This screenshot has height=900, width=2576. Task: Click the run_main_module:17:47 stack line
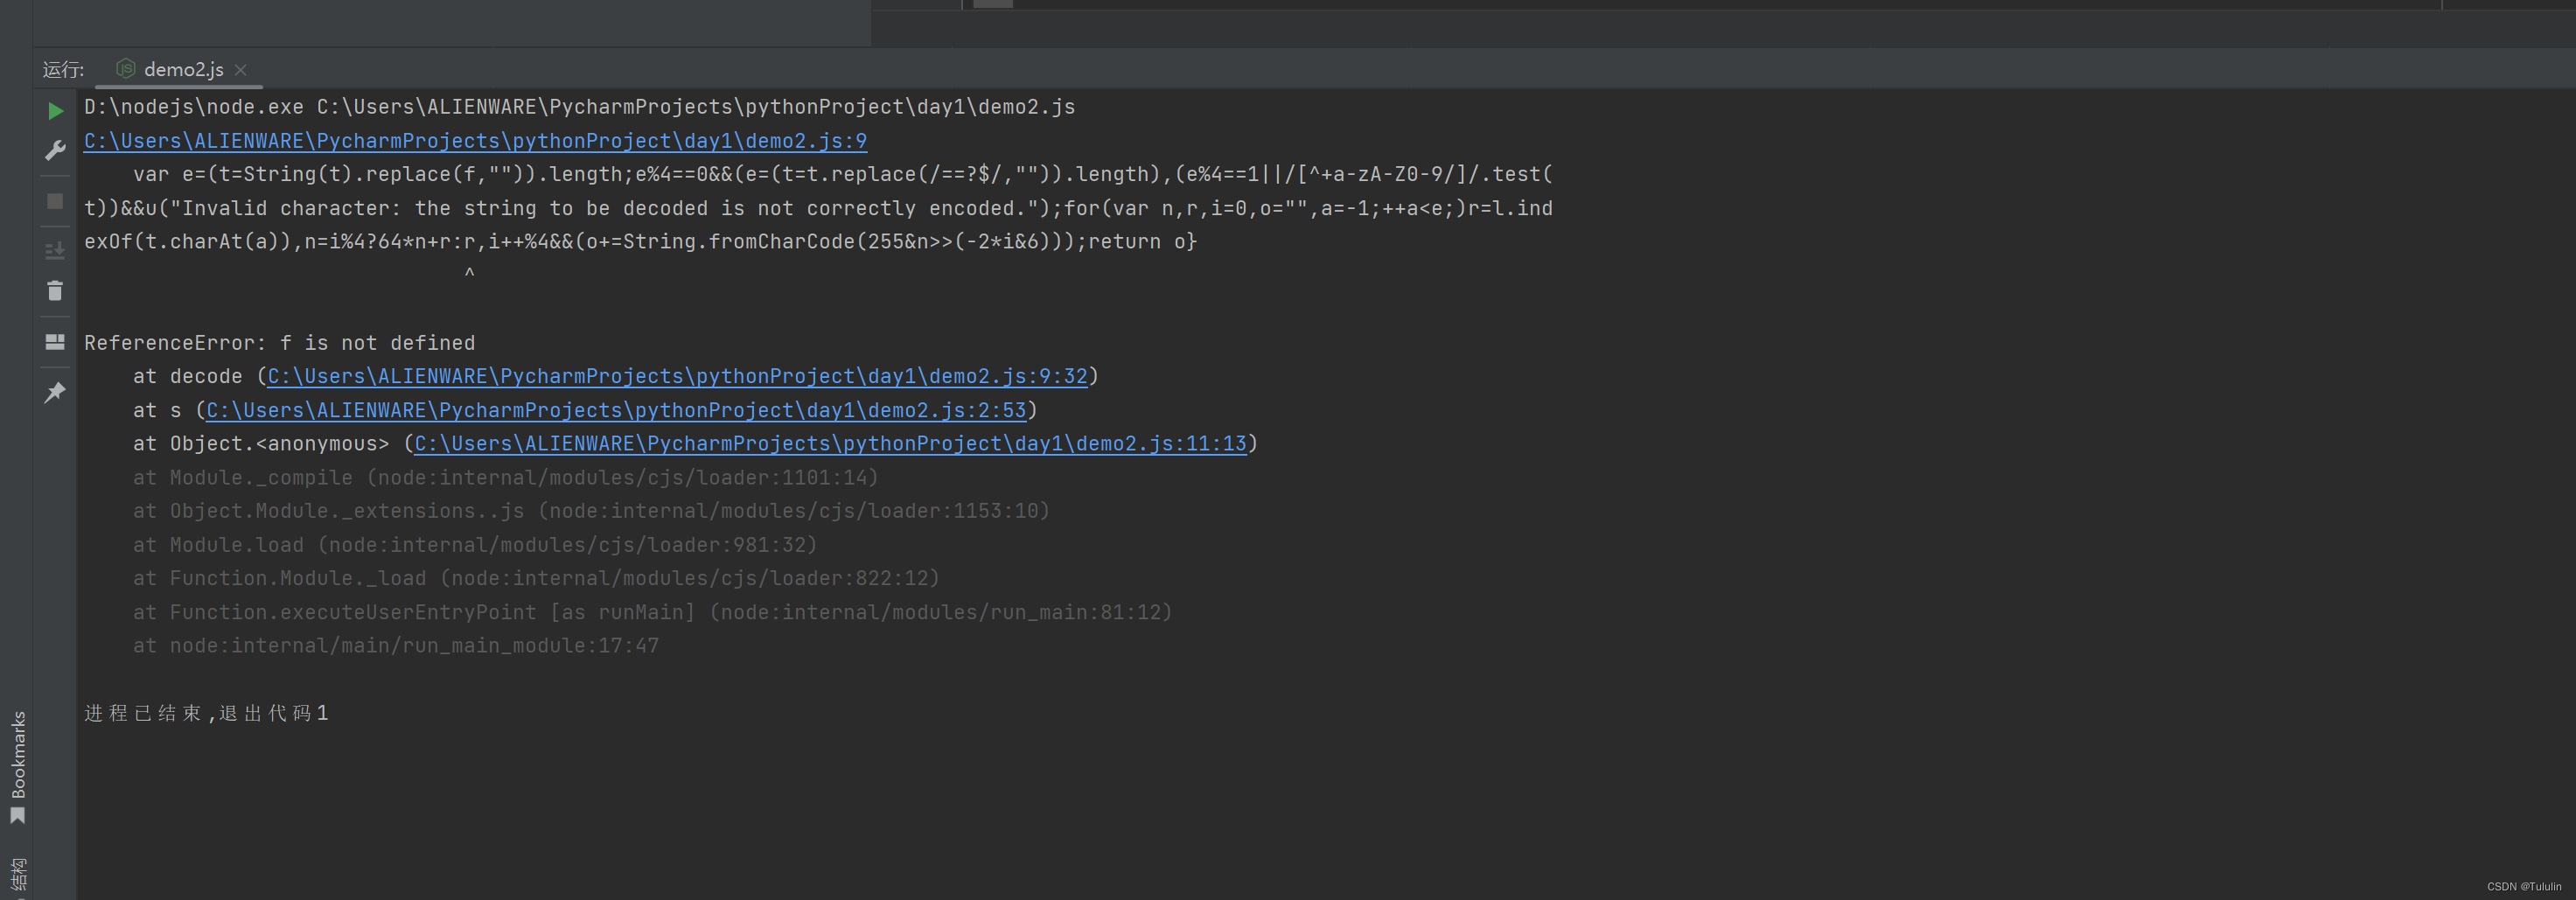[396, 646]
